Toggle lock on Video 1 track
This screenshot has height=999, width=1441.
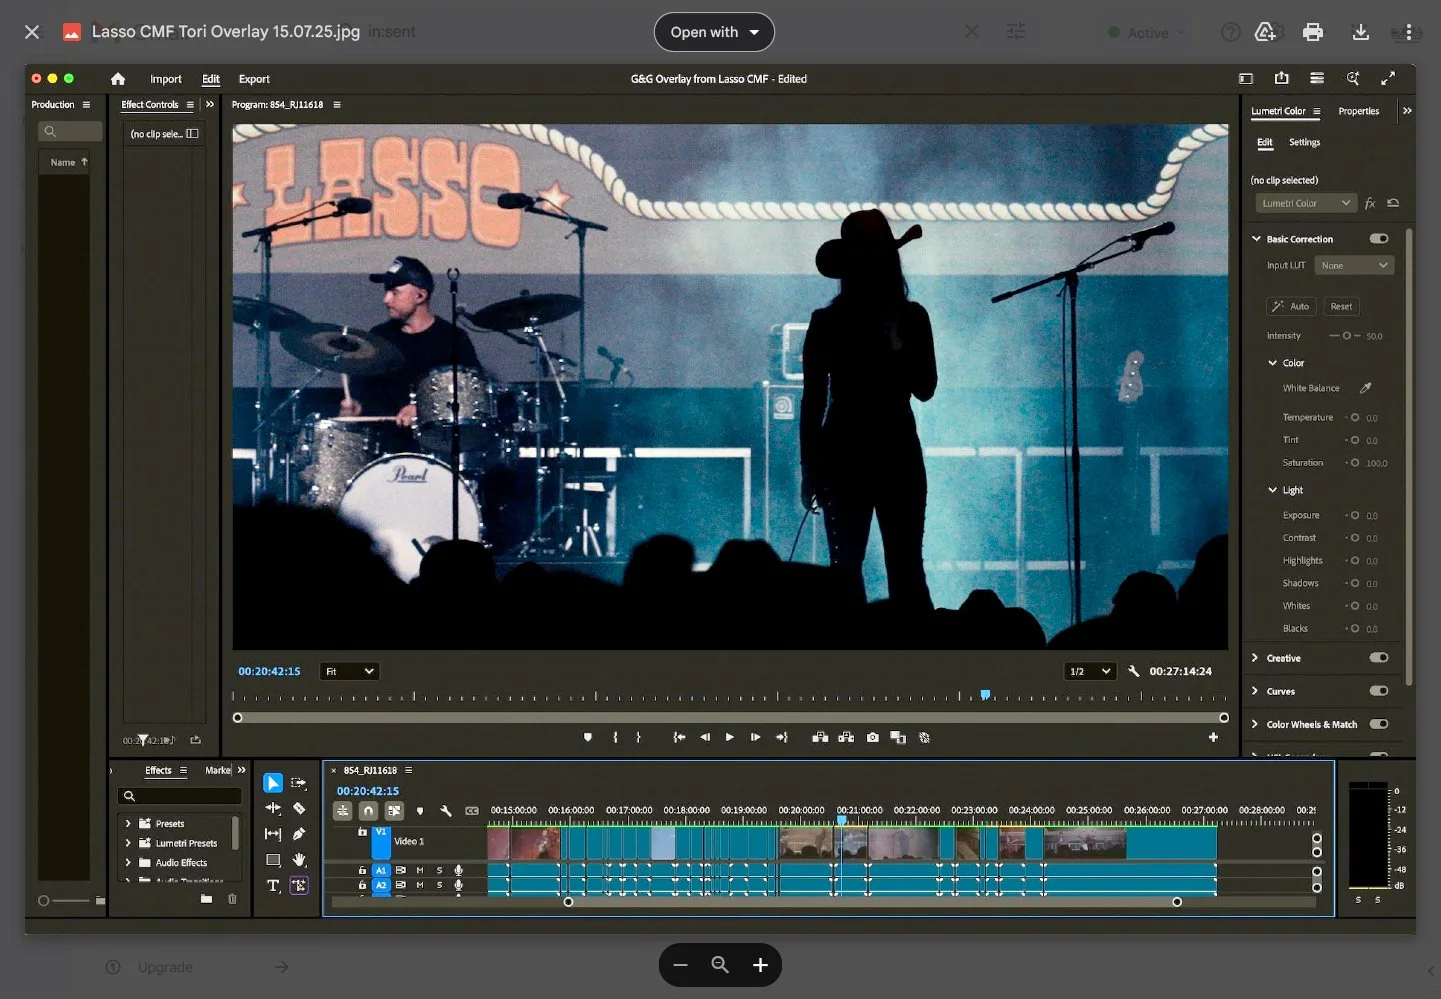tap(362, 832)
